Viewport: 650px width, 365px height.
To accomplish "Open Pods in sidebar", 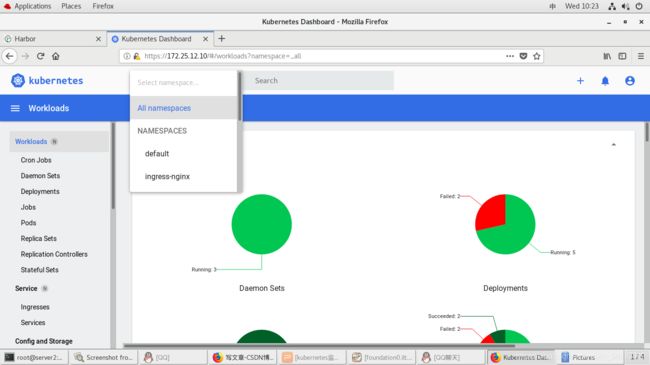I will pyautogui.click(x=28, y=223).
